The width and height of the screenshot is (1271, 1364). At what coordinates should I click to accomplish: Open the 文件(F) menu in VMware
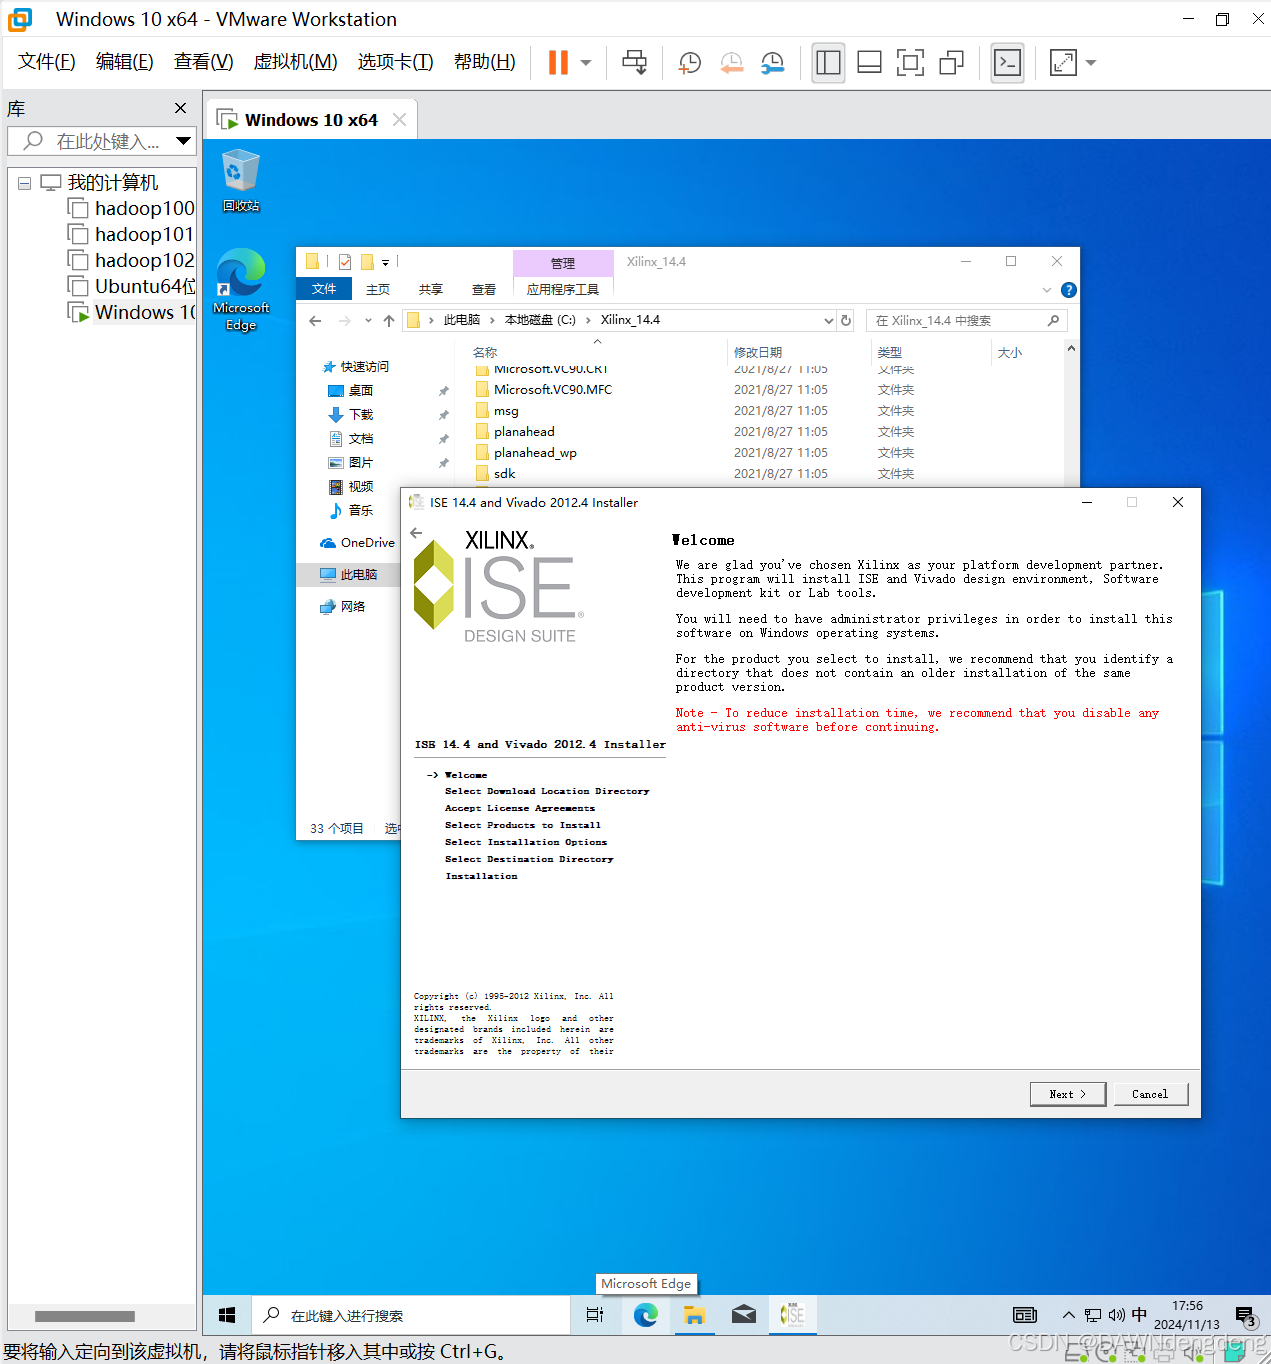[x=47, y=62]
